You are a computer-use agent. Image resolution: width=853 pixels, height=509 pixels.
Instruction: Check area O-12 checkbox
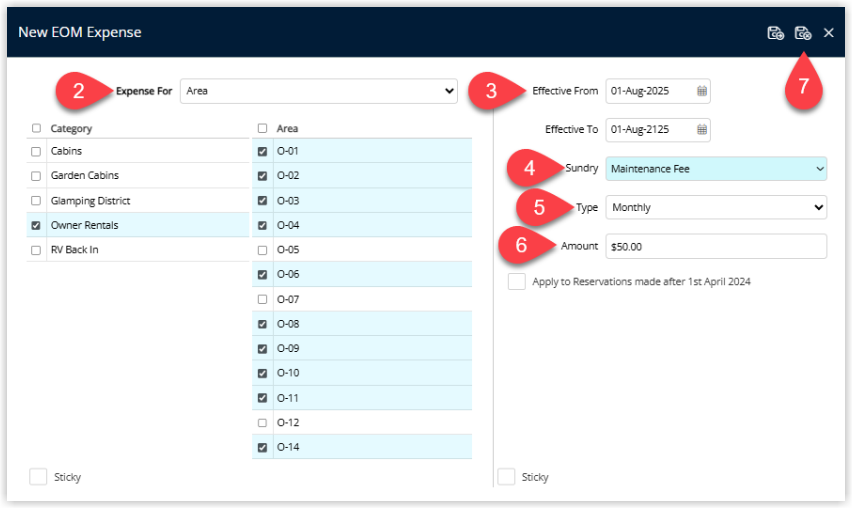point(262,423)
